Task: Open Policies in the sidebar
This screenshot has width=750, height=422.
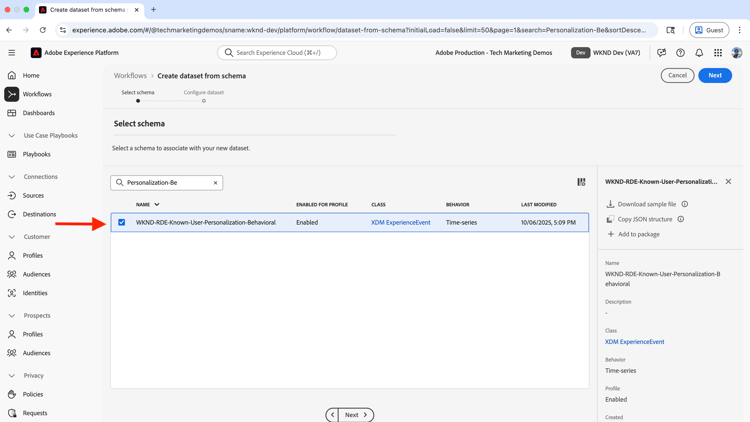Action: coord(33,394)
